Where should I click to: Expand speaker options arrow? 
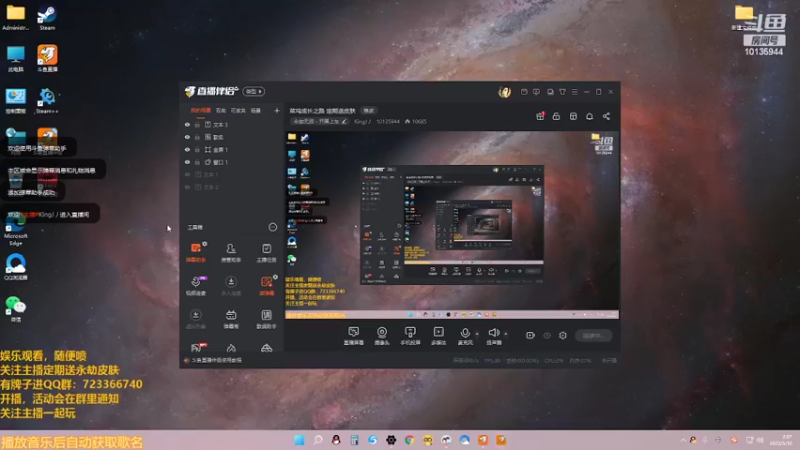click(506, 334)
